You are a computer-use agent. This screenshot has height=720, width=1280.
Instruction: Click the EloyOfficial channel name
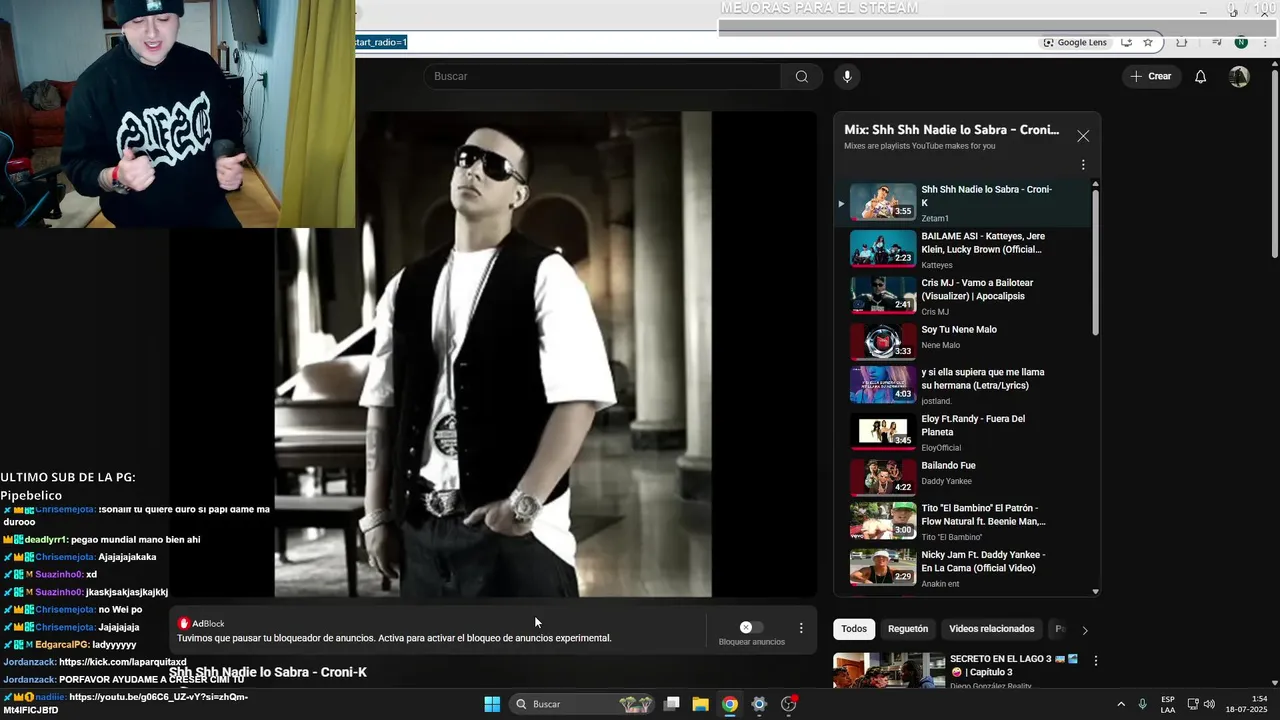941,448
